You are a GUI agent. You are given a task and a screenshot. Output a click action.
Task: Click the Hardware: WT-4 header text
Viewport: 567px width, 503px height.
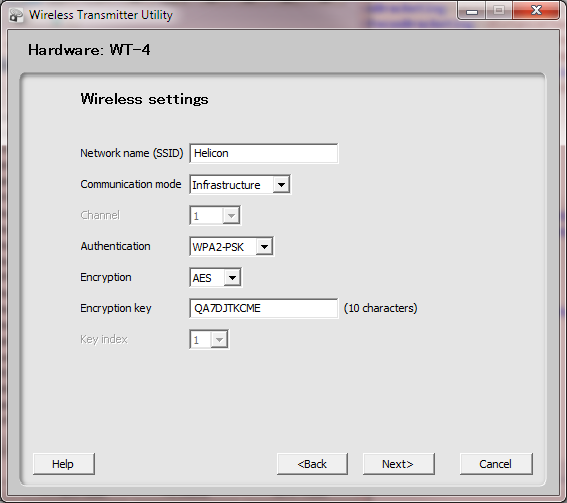pos(89,50)
